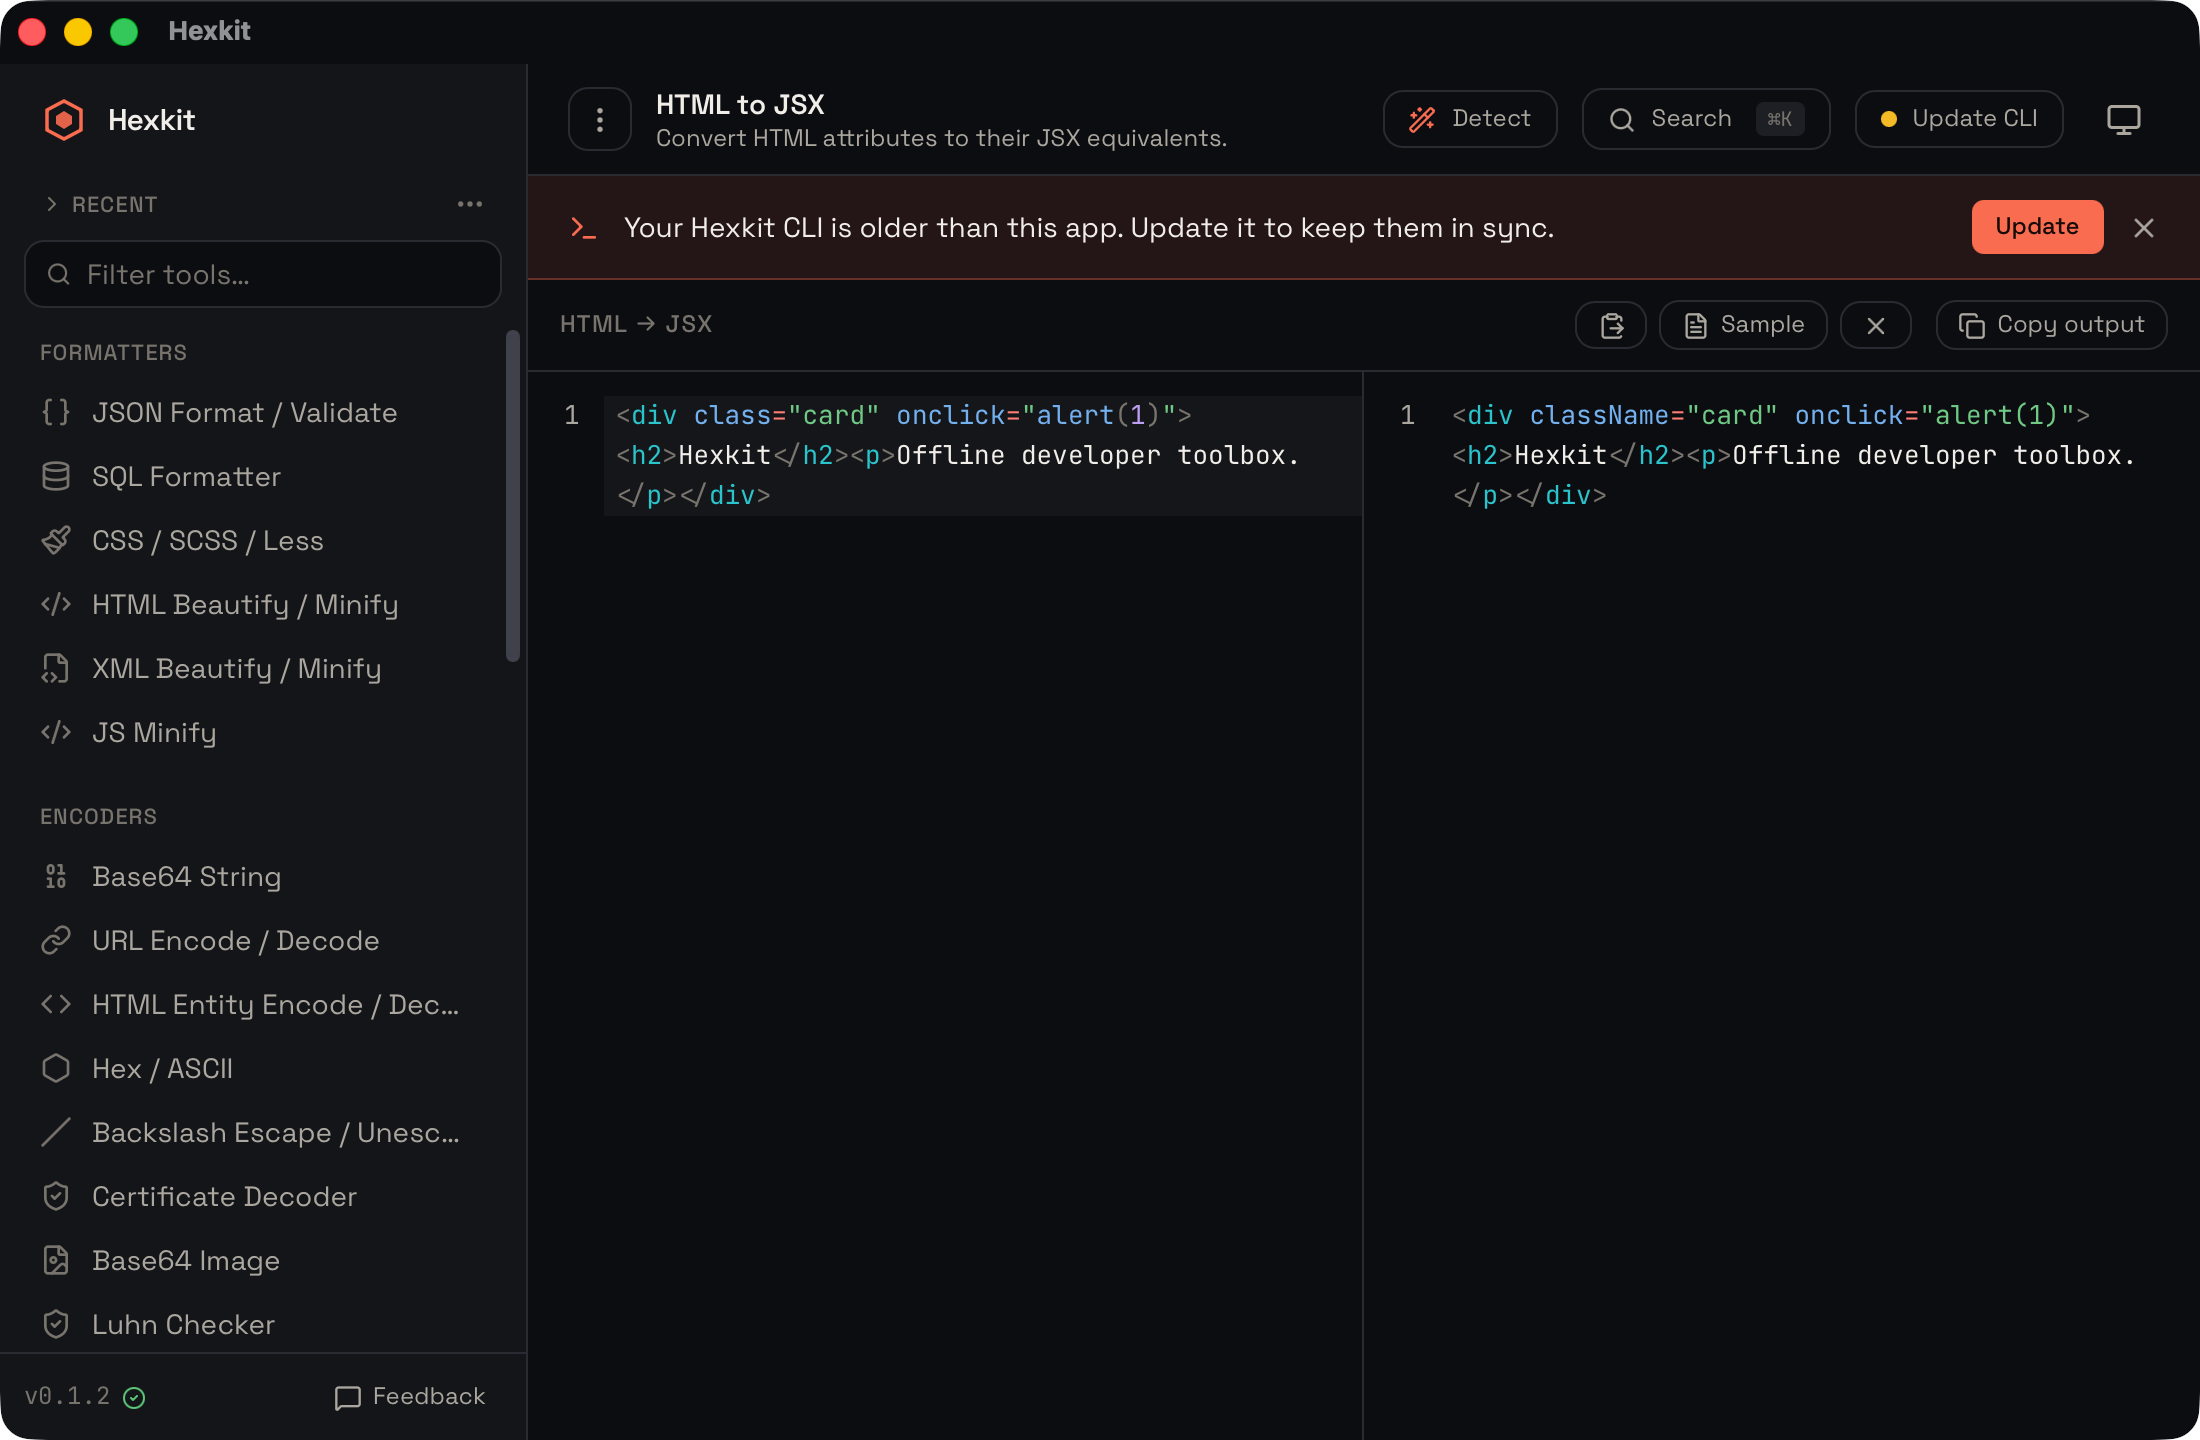Image resolution: width=2200 pixels, height=1440 pixels.
Task: Click the URL link chain icon
Action: (x=56, y=940)
